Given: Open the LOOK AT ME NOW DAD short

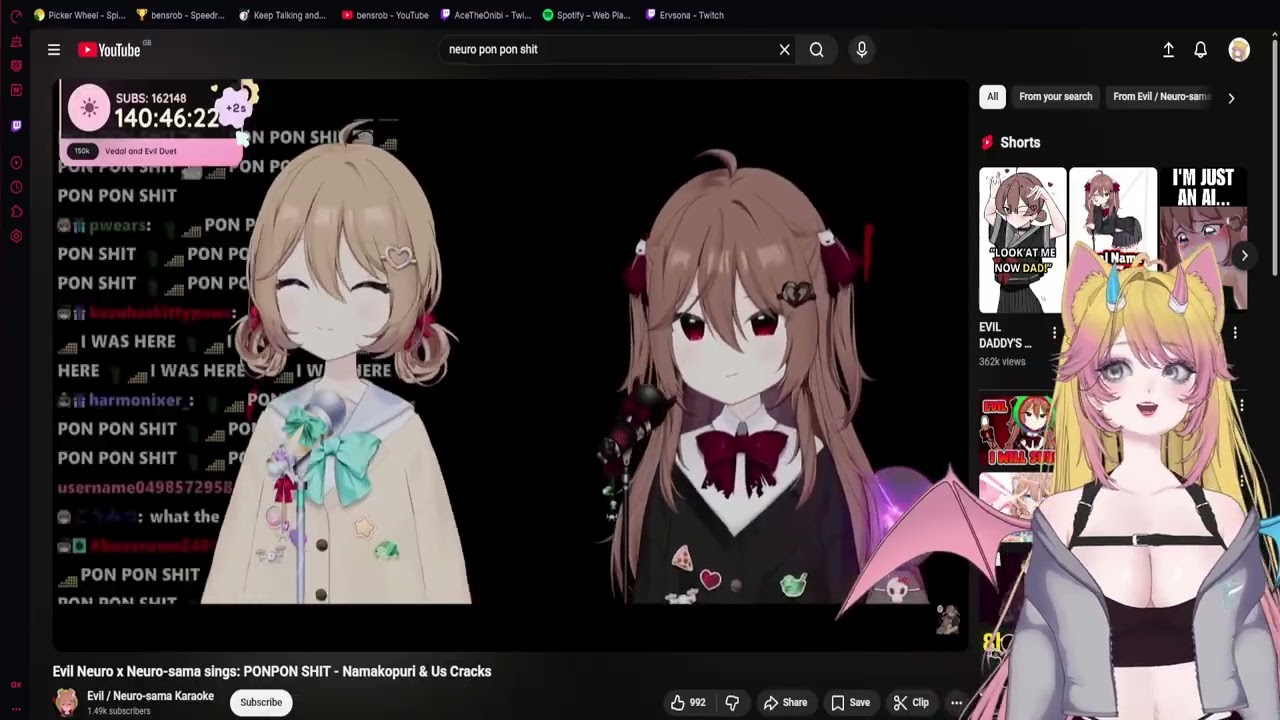Looking at the screenshot, I should (1022, 240).
